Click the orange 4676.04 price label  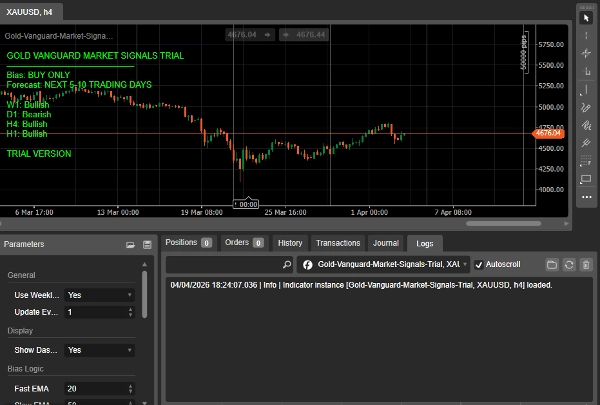pyautogui.click(x=548, y=133)
